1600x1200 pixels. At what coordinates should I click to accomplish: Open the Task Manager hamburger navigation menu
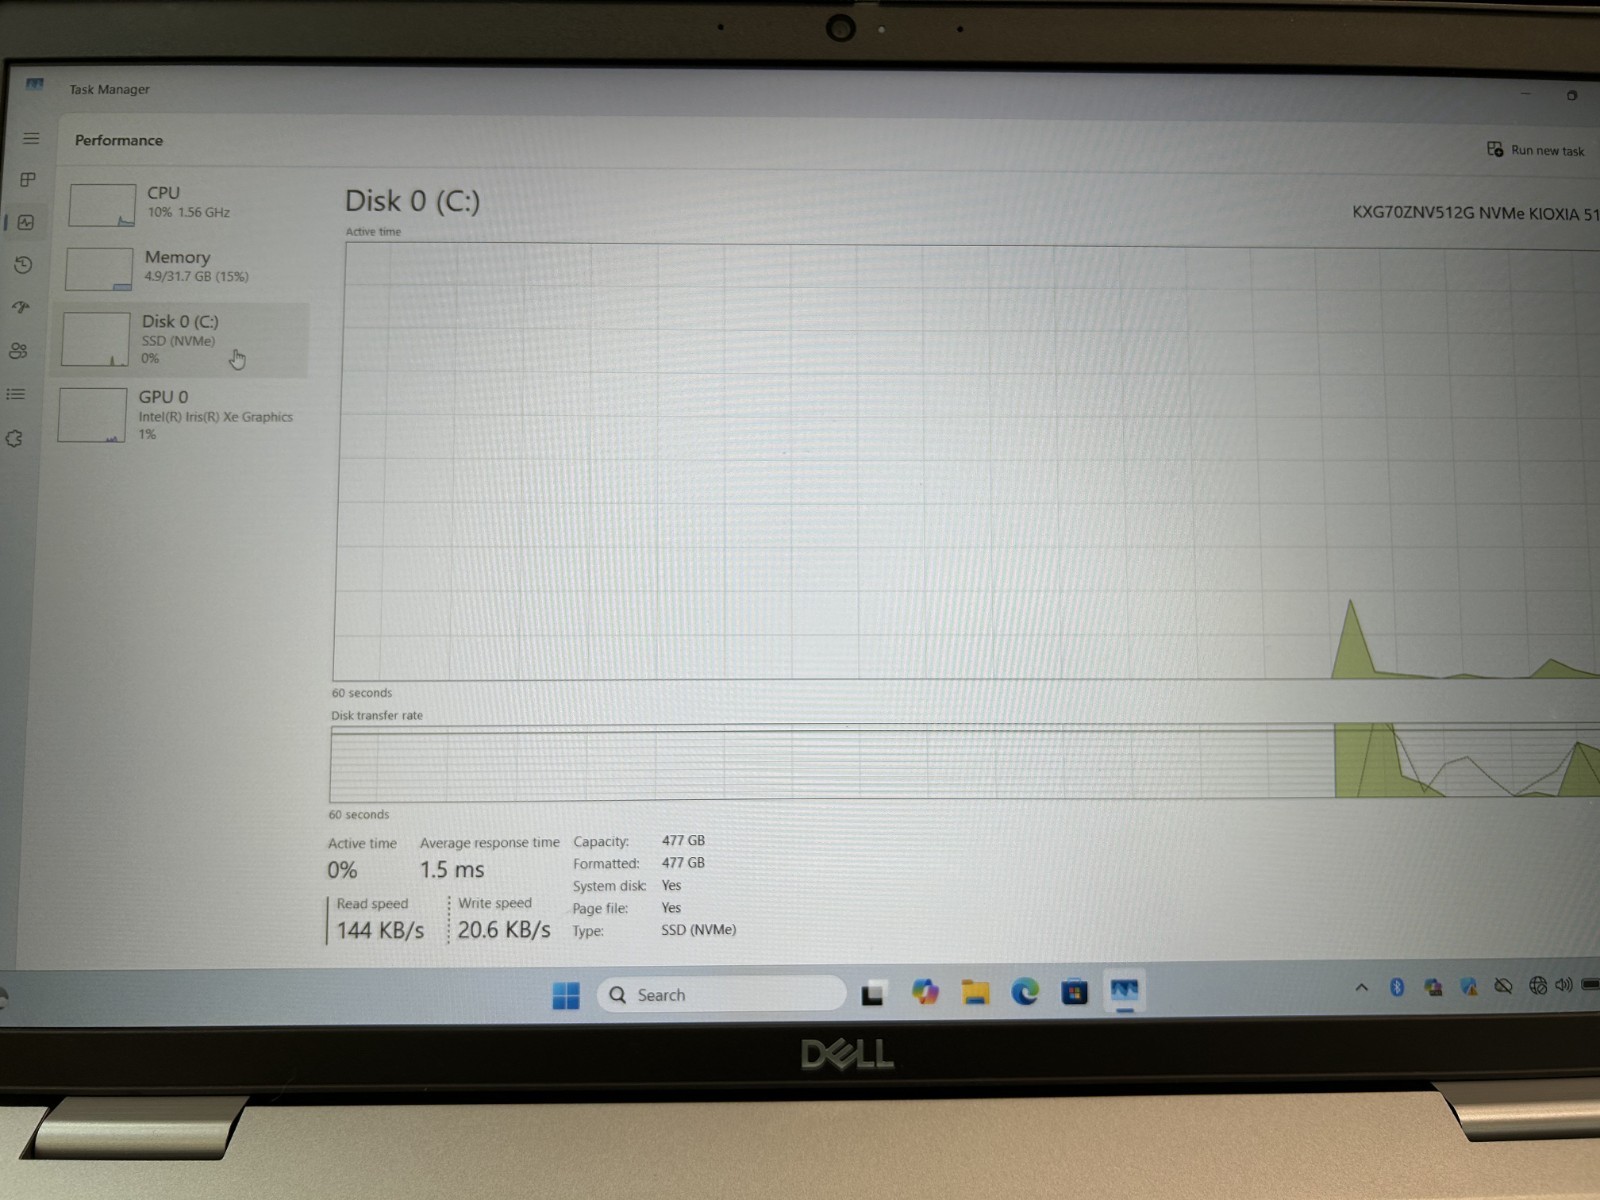click(x=31, y=138)
